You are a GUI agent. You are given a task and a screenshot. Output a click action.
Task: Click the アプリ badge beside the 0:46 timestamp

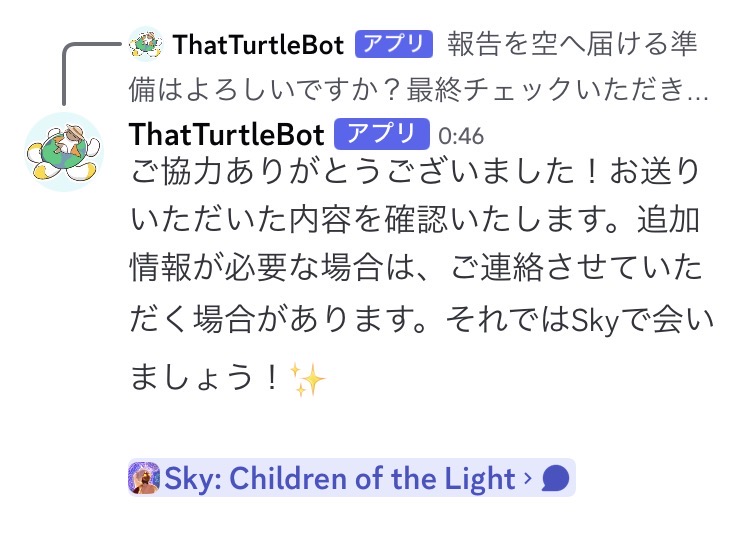(381, 135)
